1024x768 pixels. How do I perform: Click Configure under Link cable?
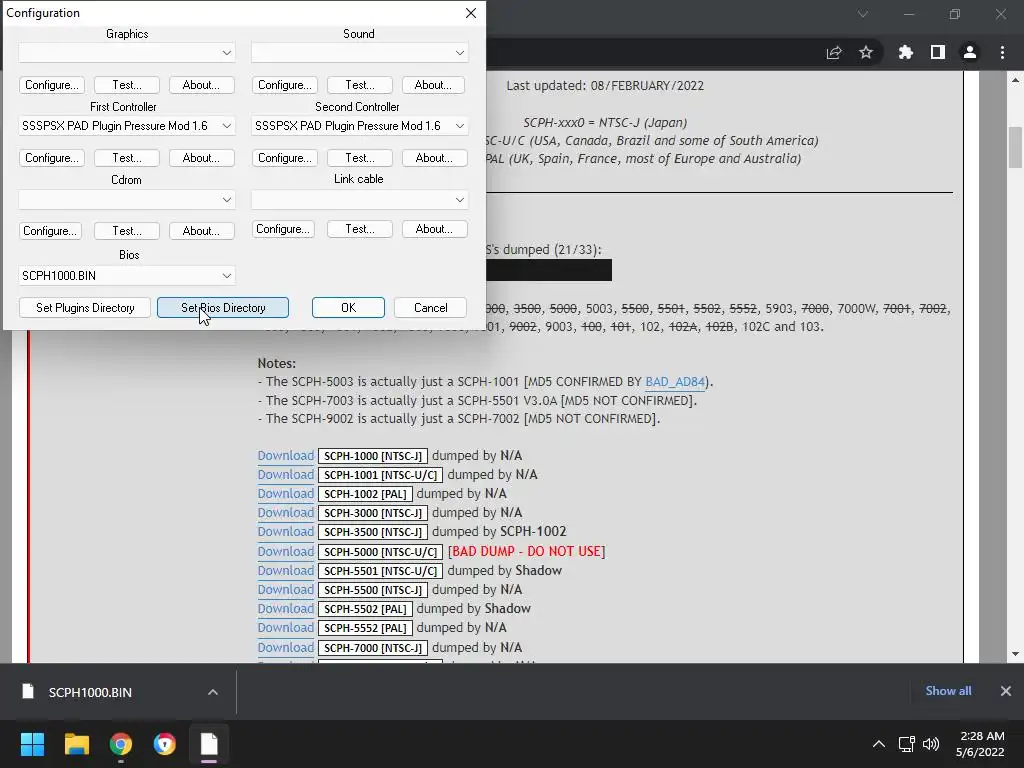click(283, 229)
